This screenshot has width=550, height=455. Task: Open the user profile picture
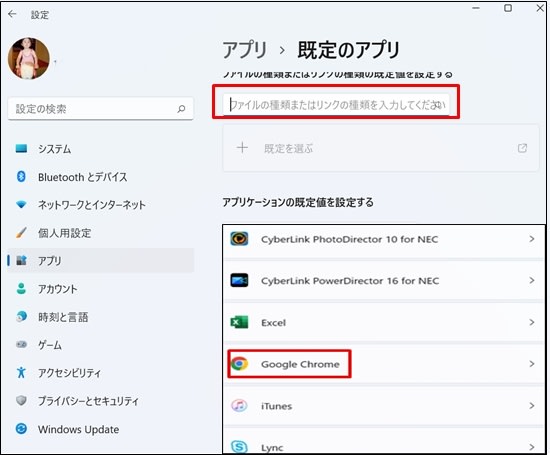coord(29,59)
